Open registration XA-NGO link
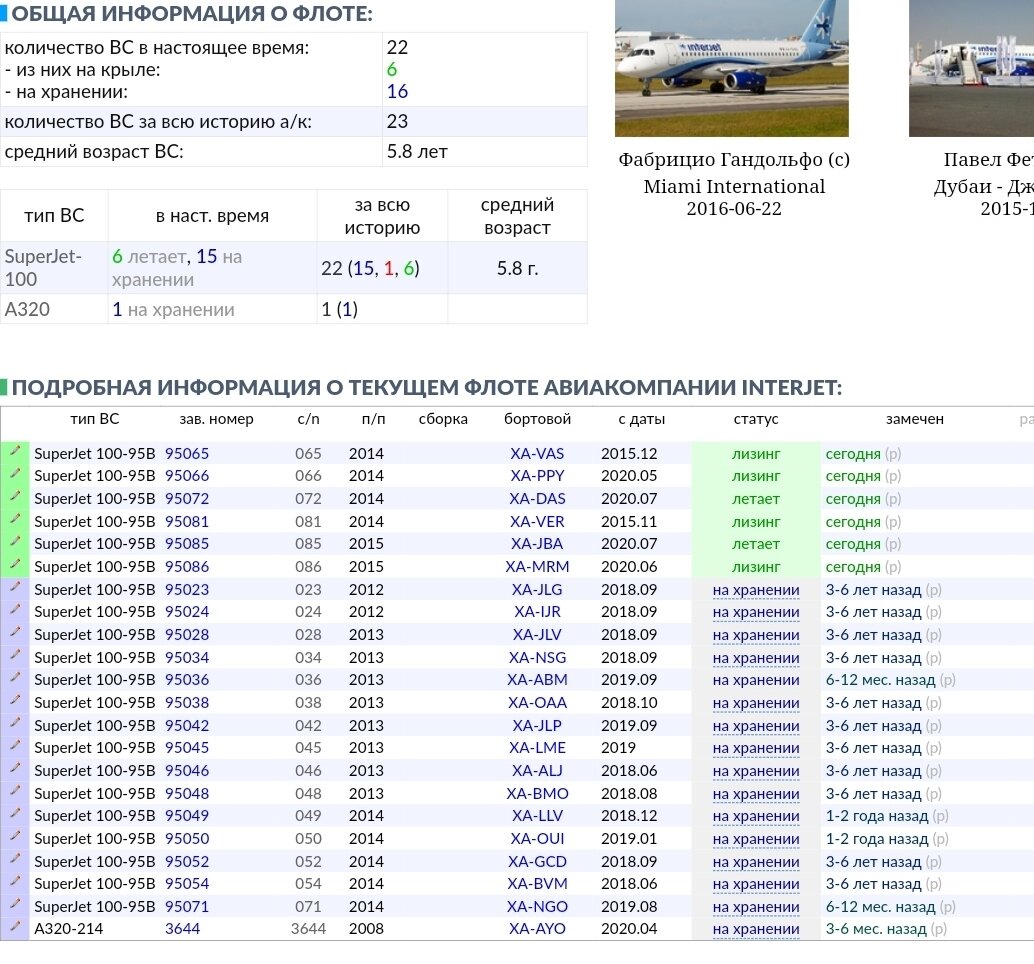This screenshot has width=1034, height=964. [537, 907]
